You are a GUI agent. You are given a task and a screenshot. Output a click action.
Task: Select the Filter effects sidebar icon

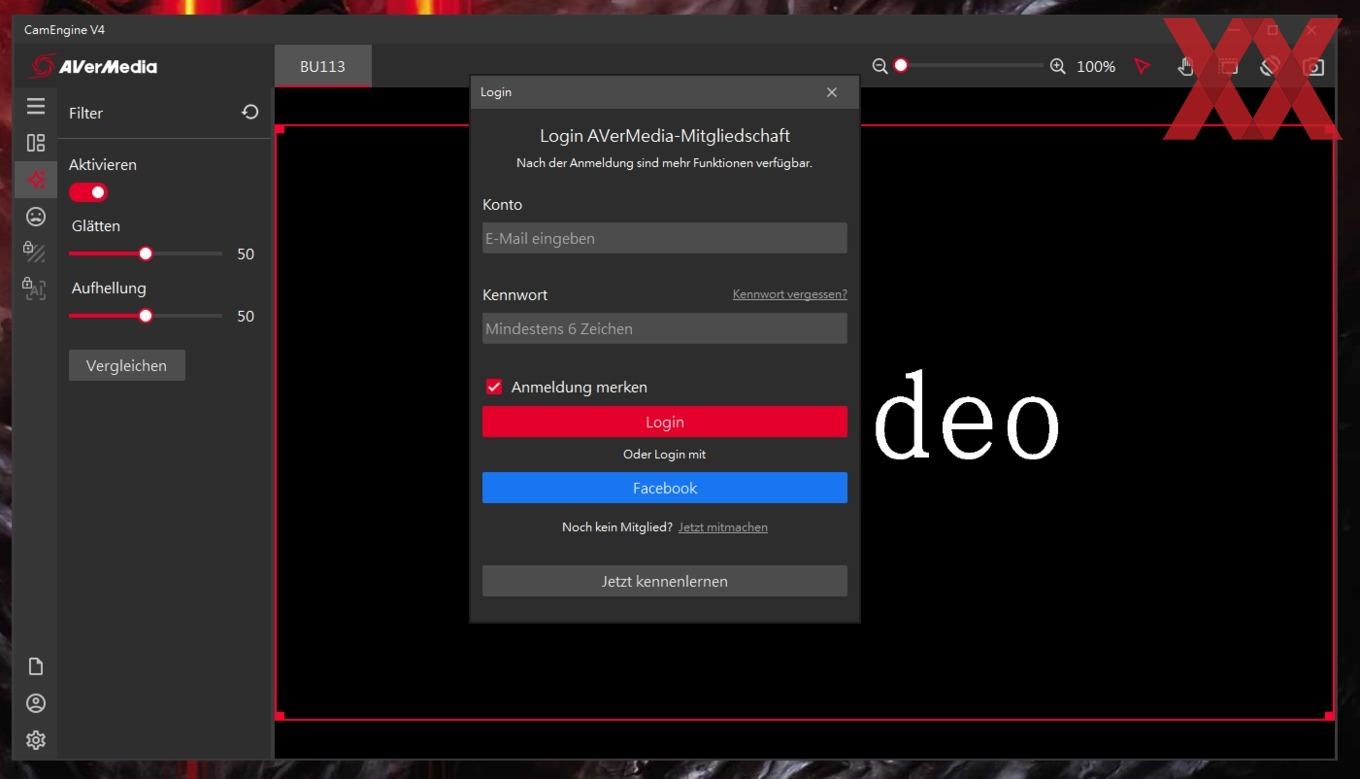(36, 180)
